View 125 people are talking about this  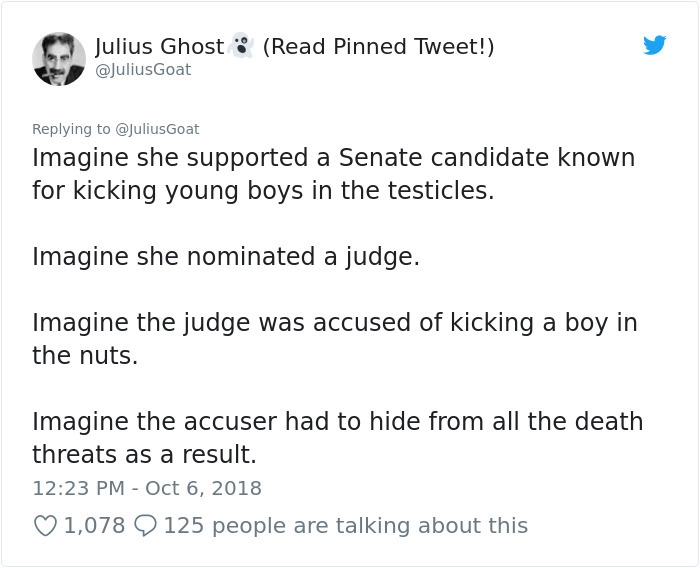pyautogui.click(x=345, y=525)
